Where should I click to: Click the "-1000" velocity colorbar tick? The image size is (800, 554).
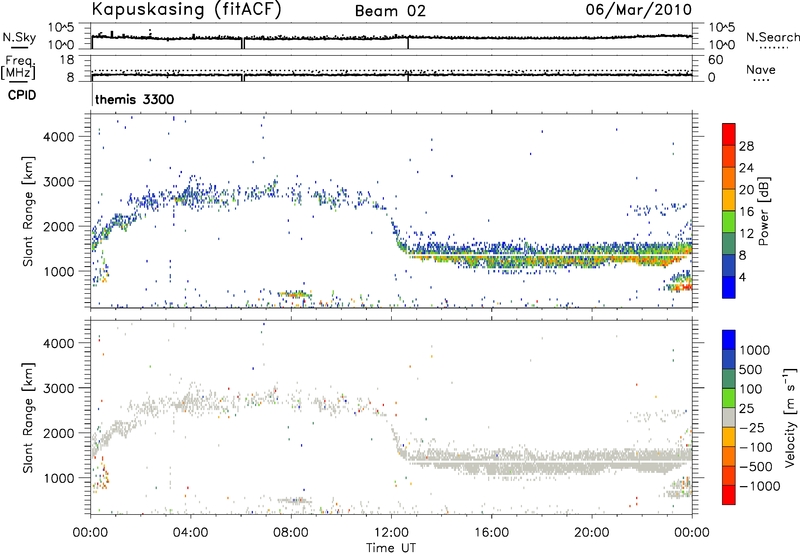(759, 486)
